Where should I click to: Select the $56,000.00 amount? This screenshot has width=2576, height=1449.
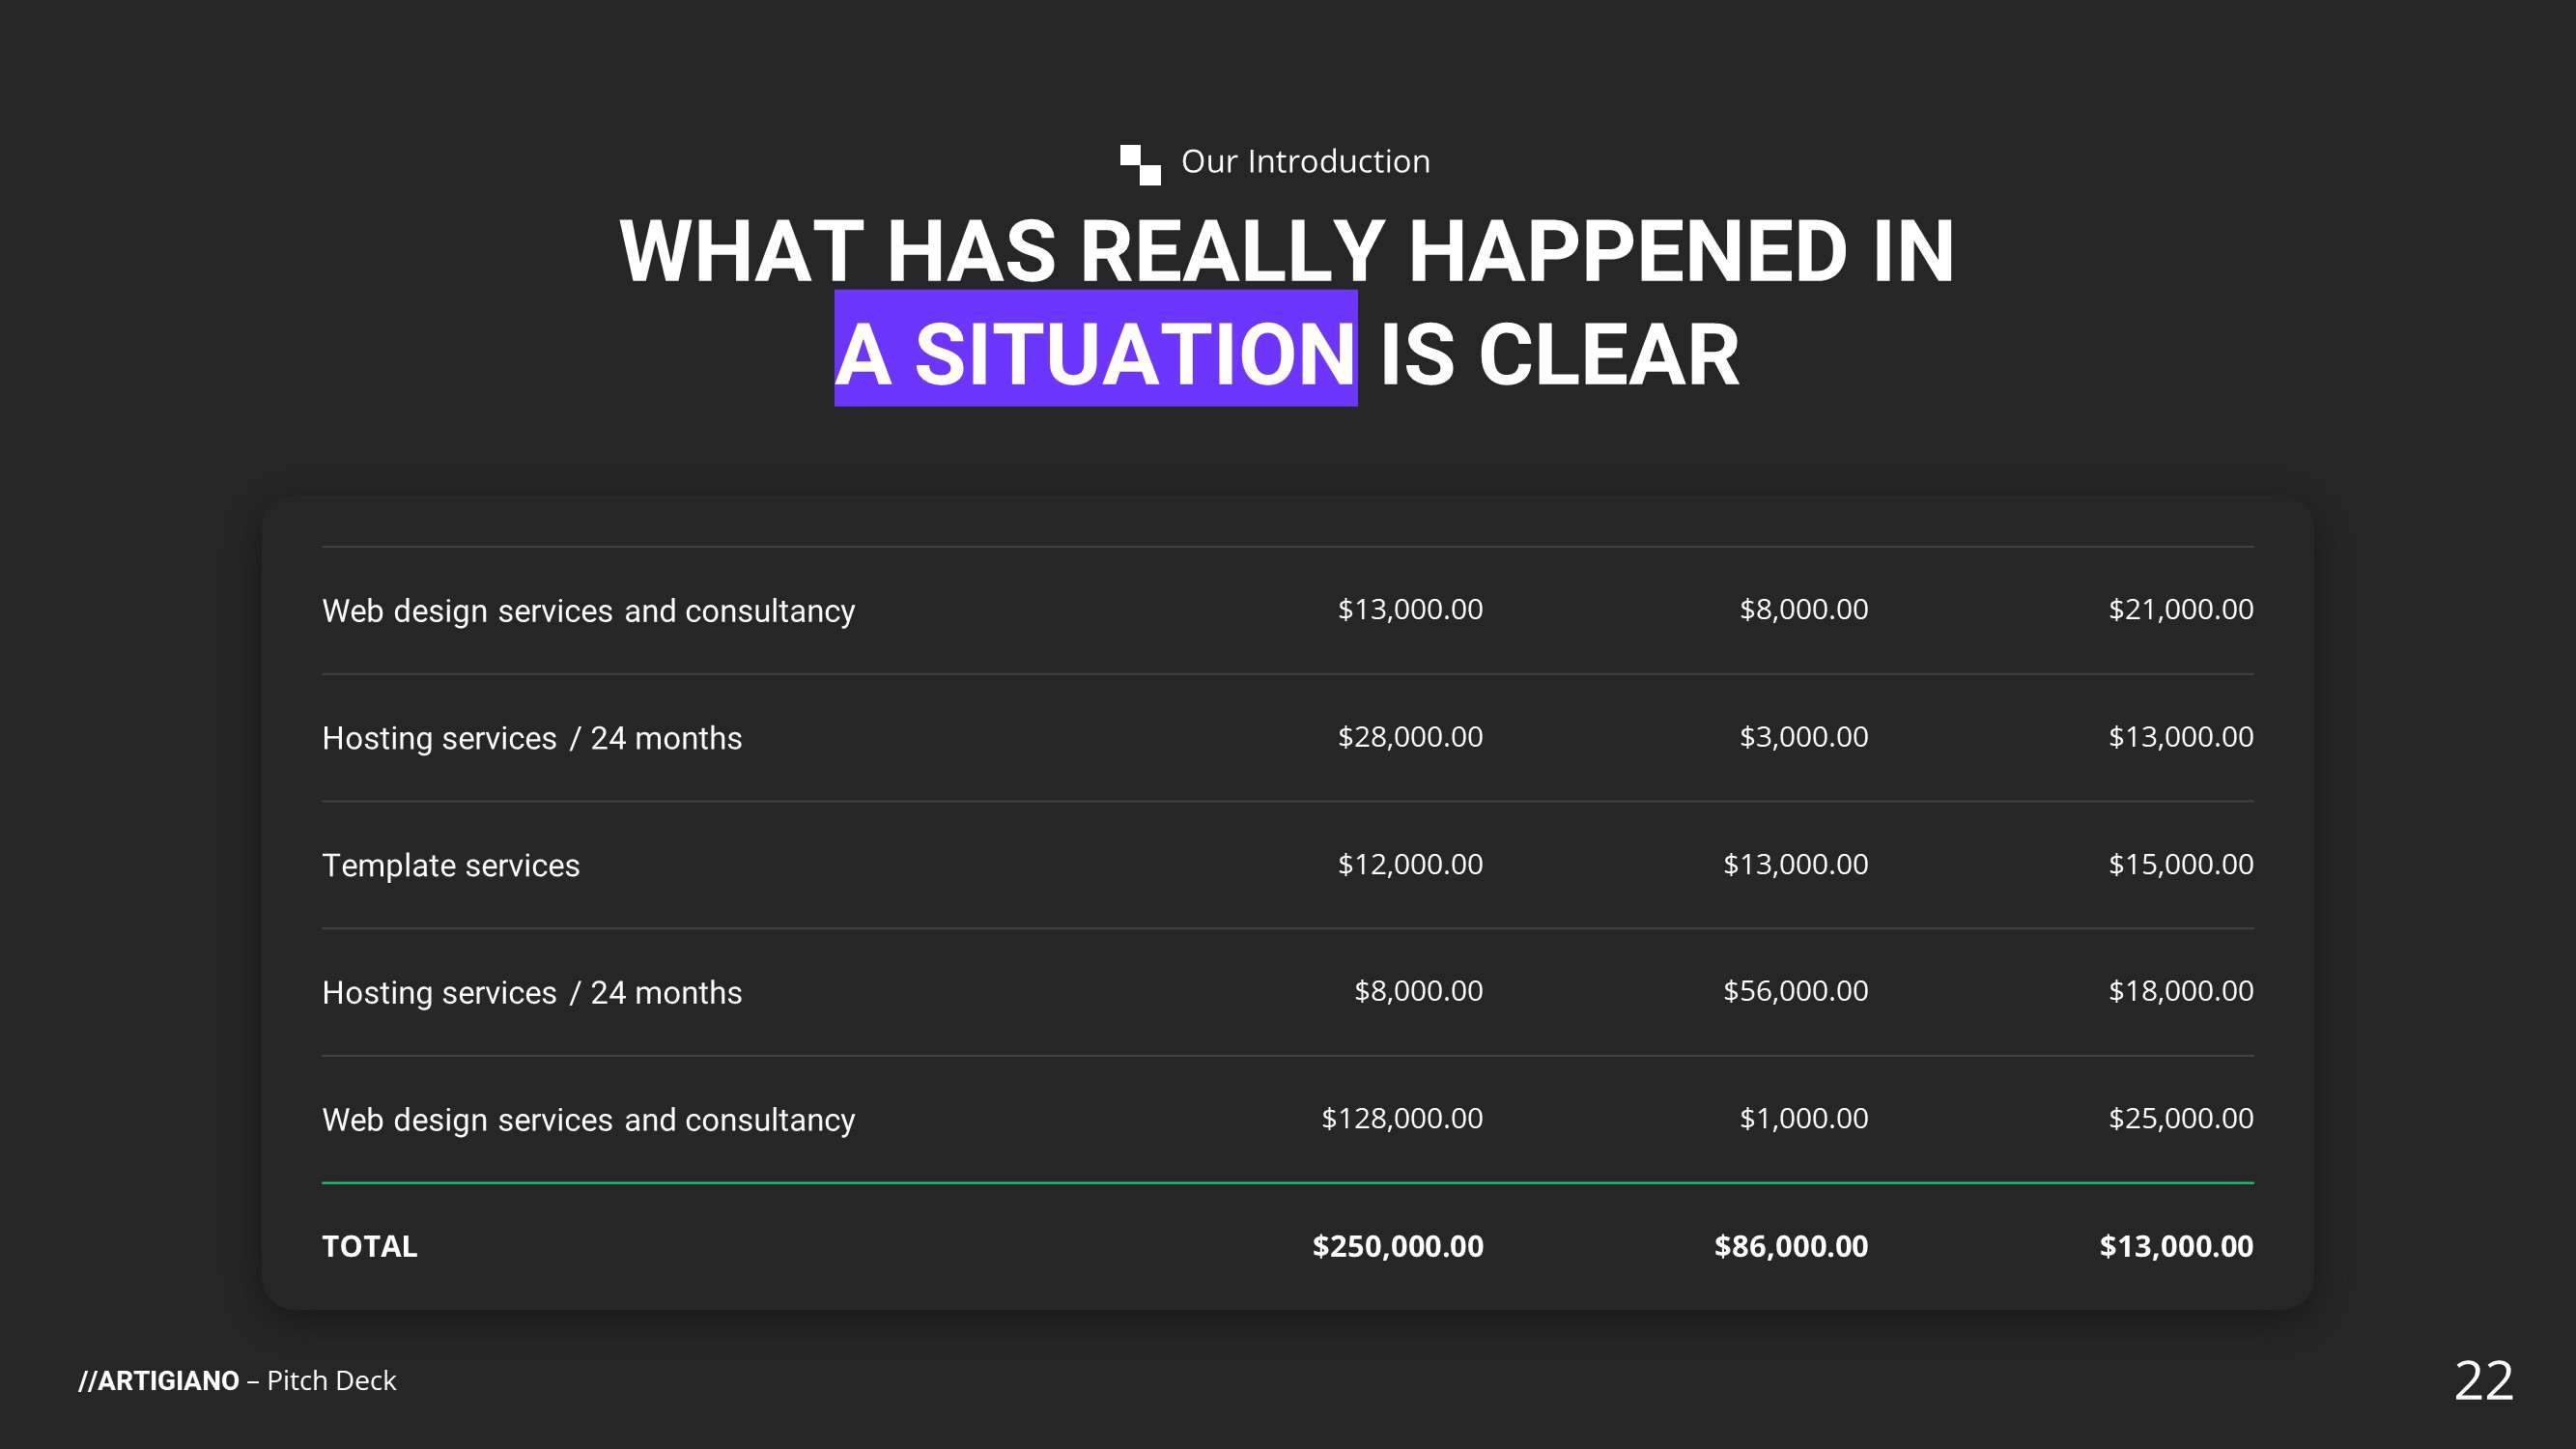click(x=1795, y=991)
